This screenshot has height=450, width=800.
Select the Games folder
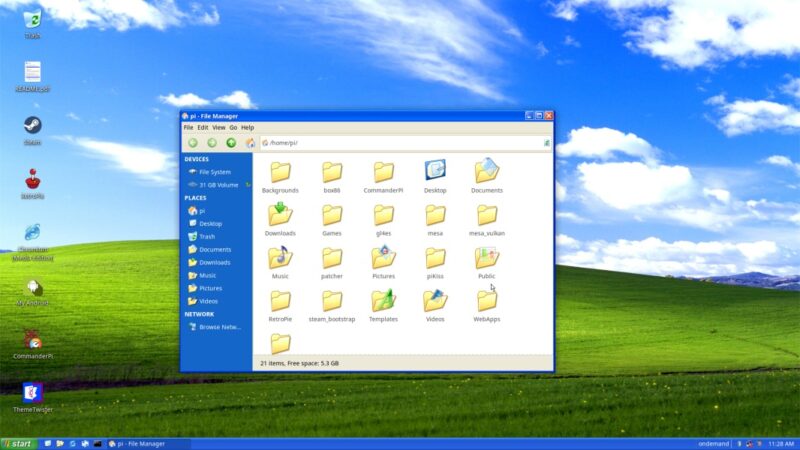(x=332, y=220)
